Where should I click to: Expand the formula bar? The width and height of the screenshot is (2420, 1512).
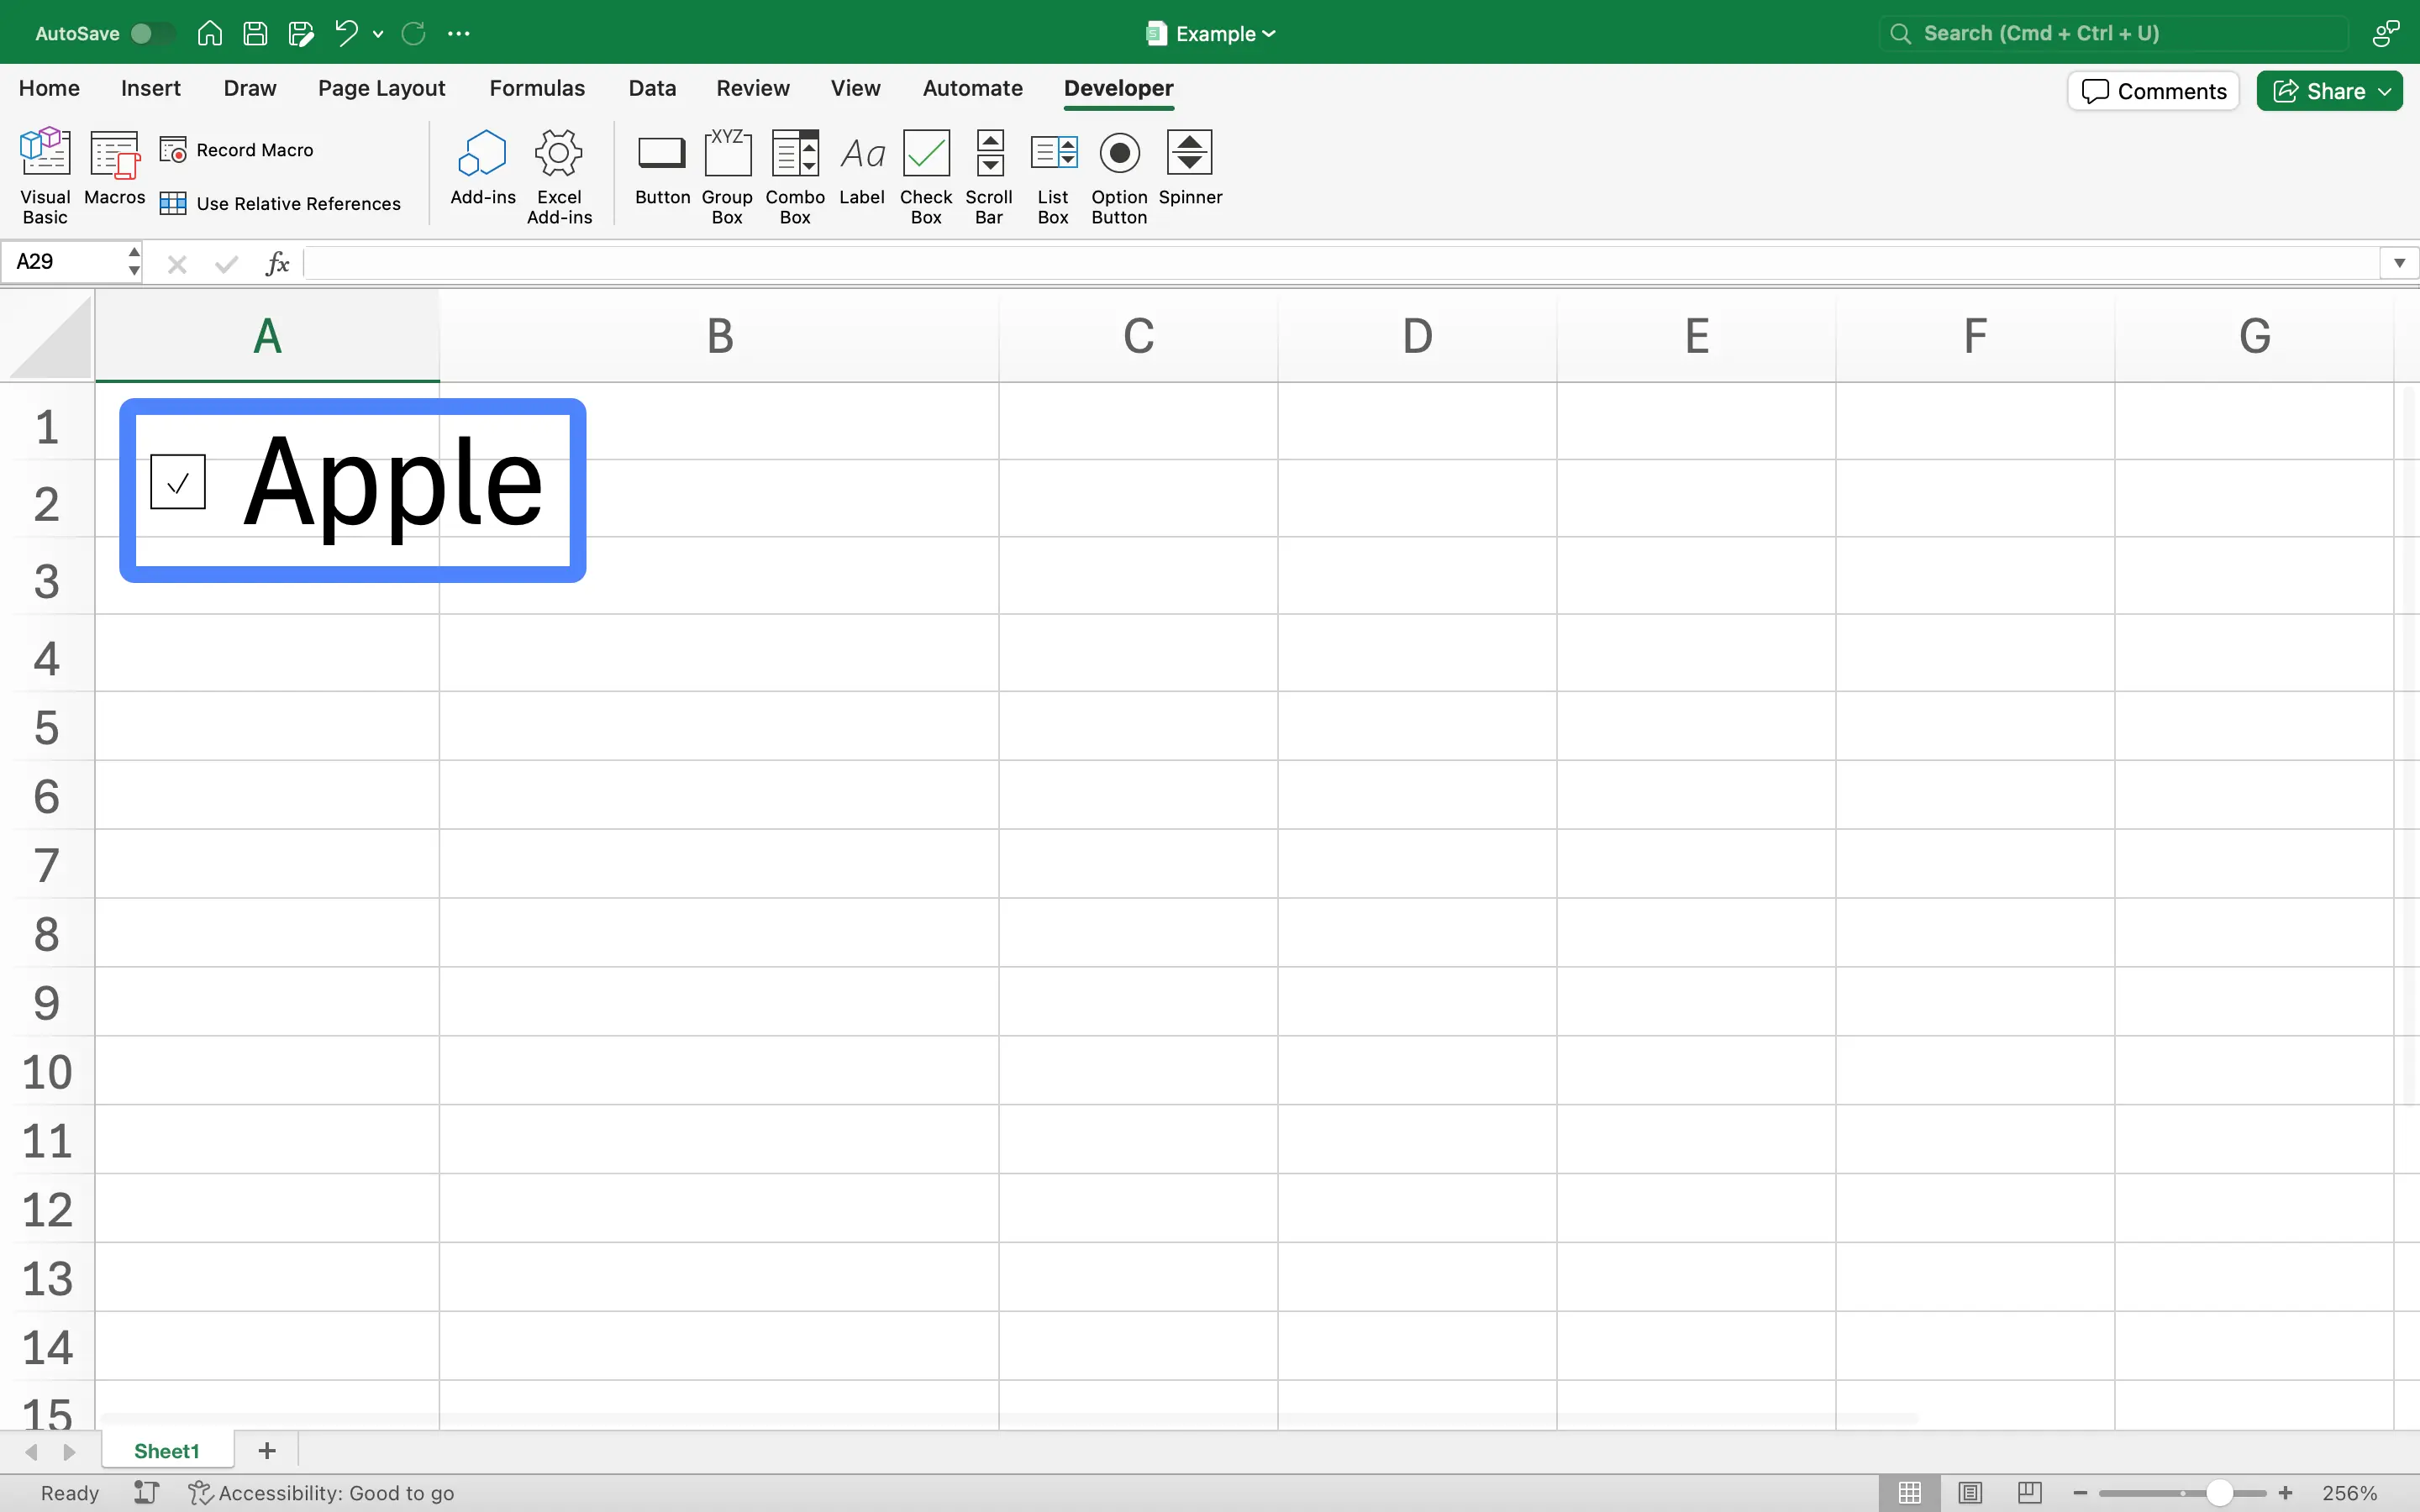pyautogui.click(x=2399, y=263)
